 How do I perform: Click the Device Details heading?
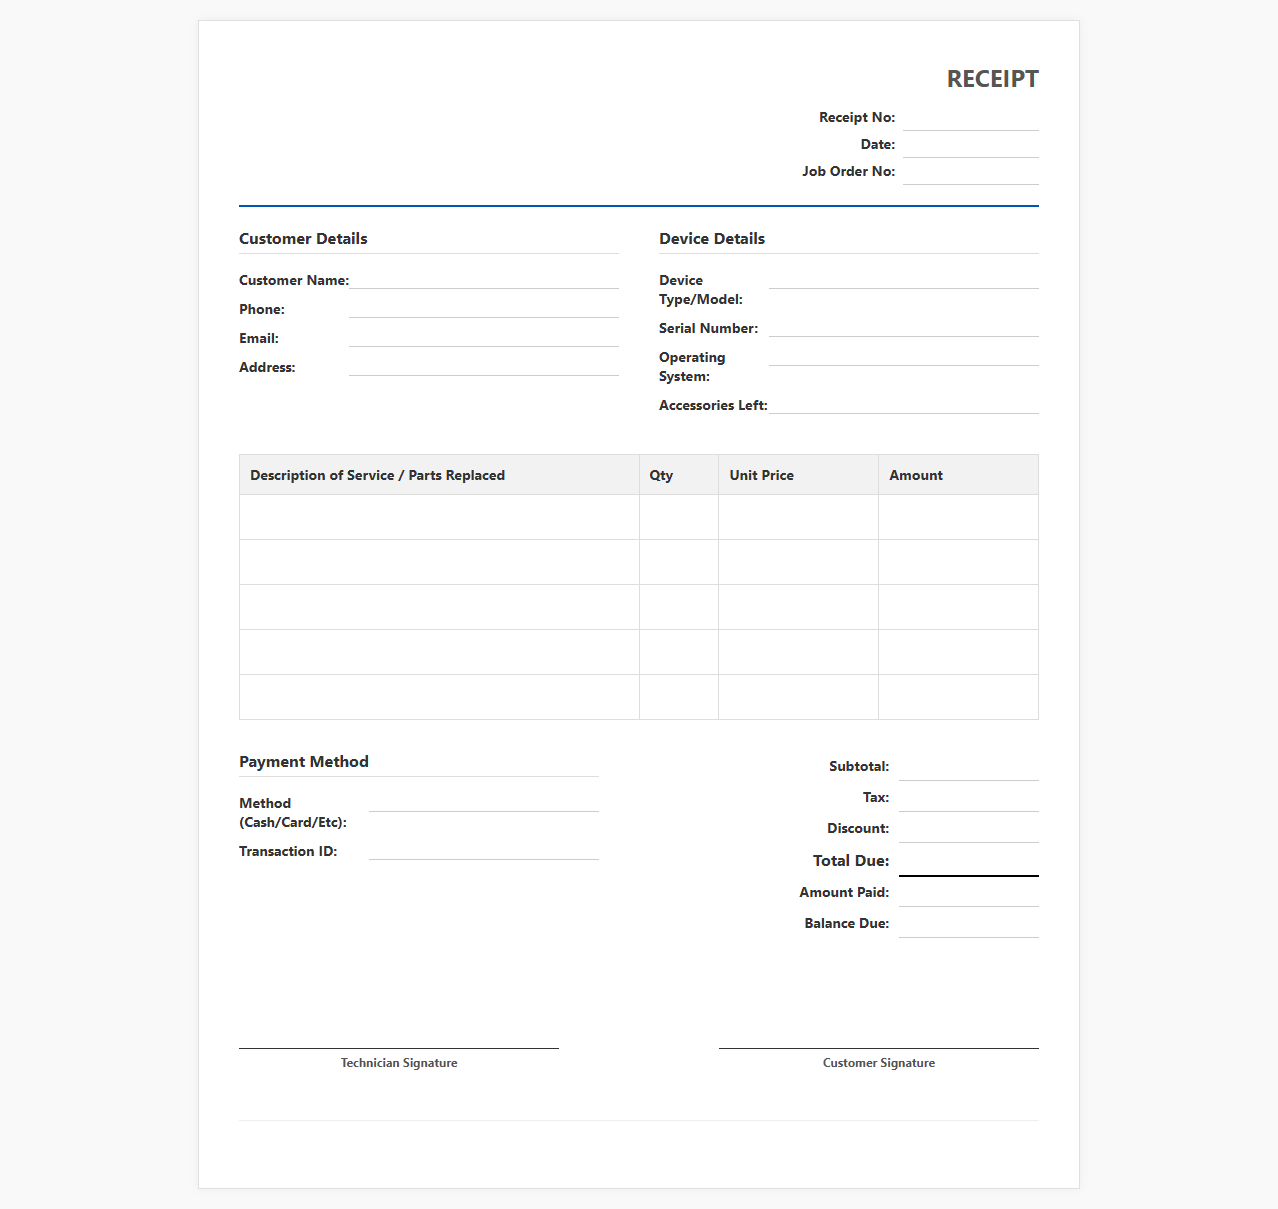712,239
